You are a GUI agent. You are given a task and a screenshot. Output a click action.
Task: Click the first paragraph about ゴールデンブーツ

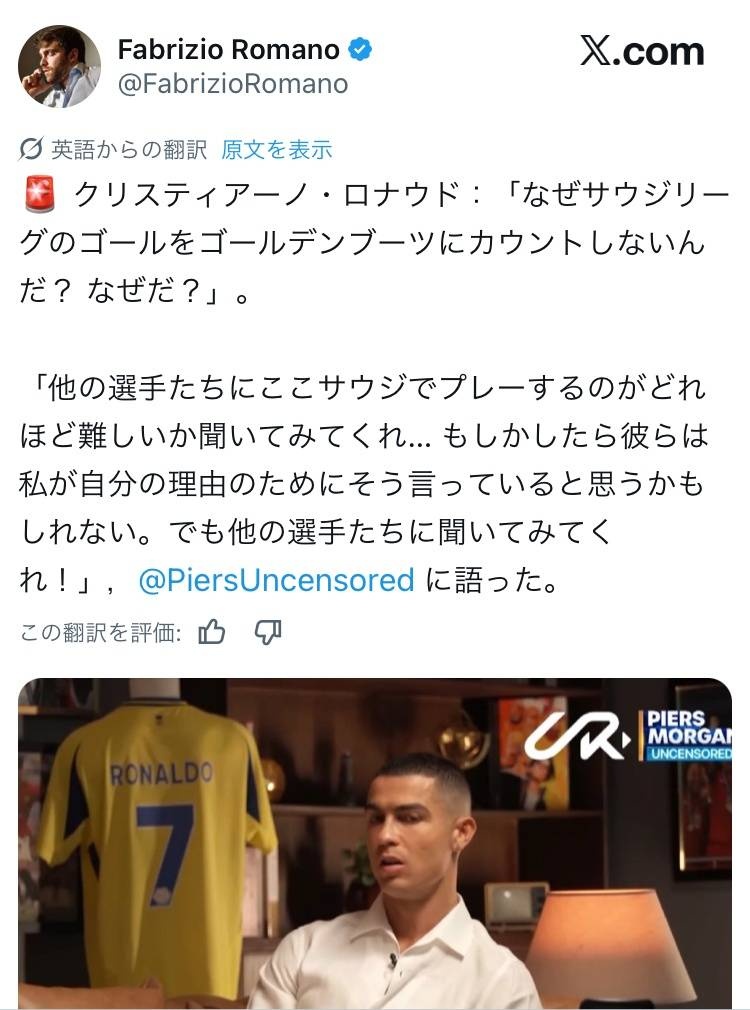click(x=375, y=243)
